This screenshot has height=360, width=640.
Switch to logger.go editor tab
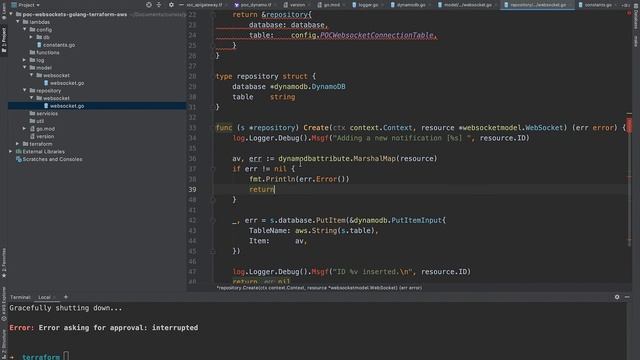366,5
